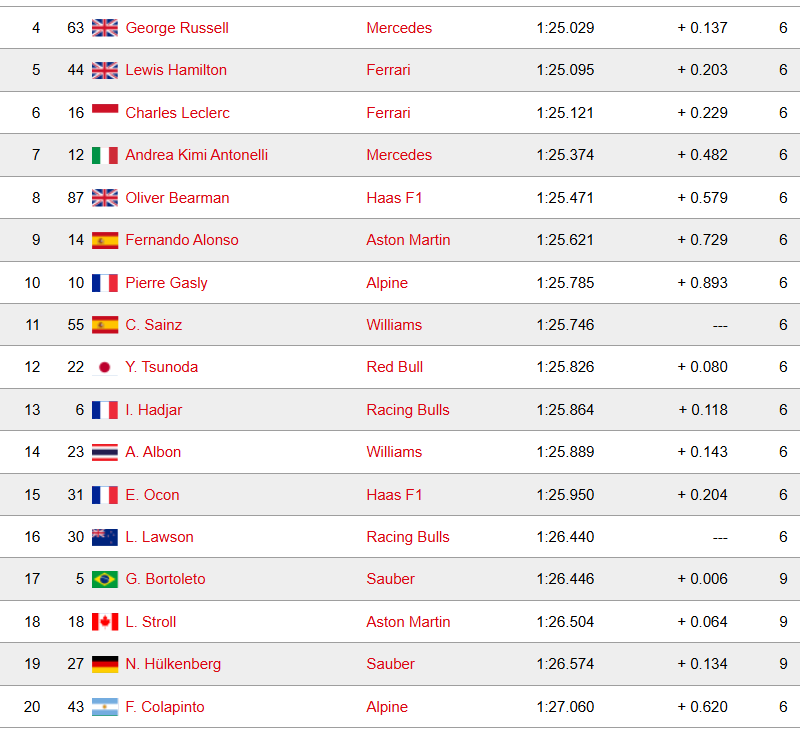Click the Argentine flag beside F. Colapinto
Viewport: 801px width, 729px height.
click(105, 707)
